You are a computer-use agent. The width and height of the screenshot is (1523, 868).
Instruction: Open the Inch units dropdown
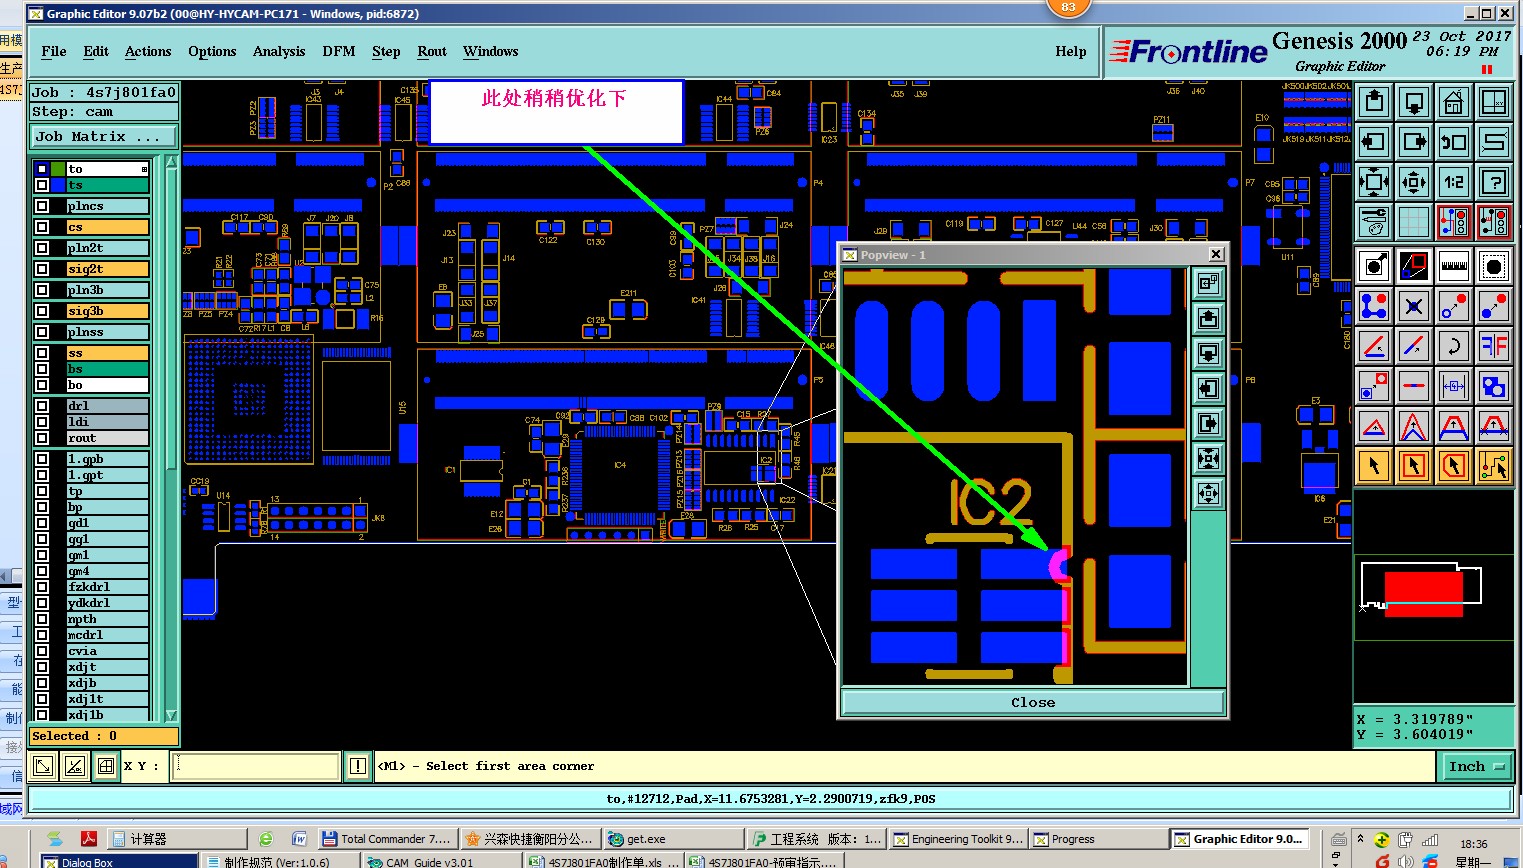[x=1476, y=767]
